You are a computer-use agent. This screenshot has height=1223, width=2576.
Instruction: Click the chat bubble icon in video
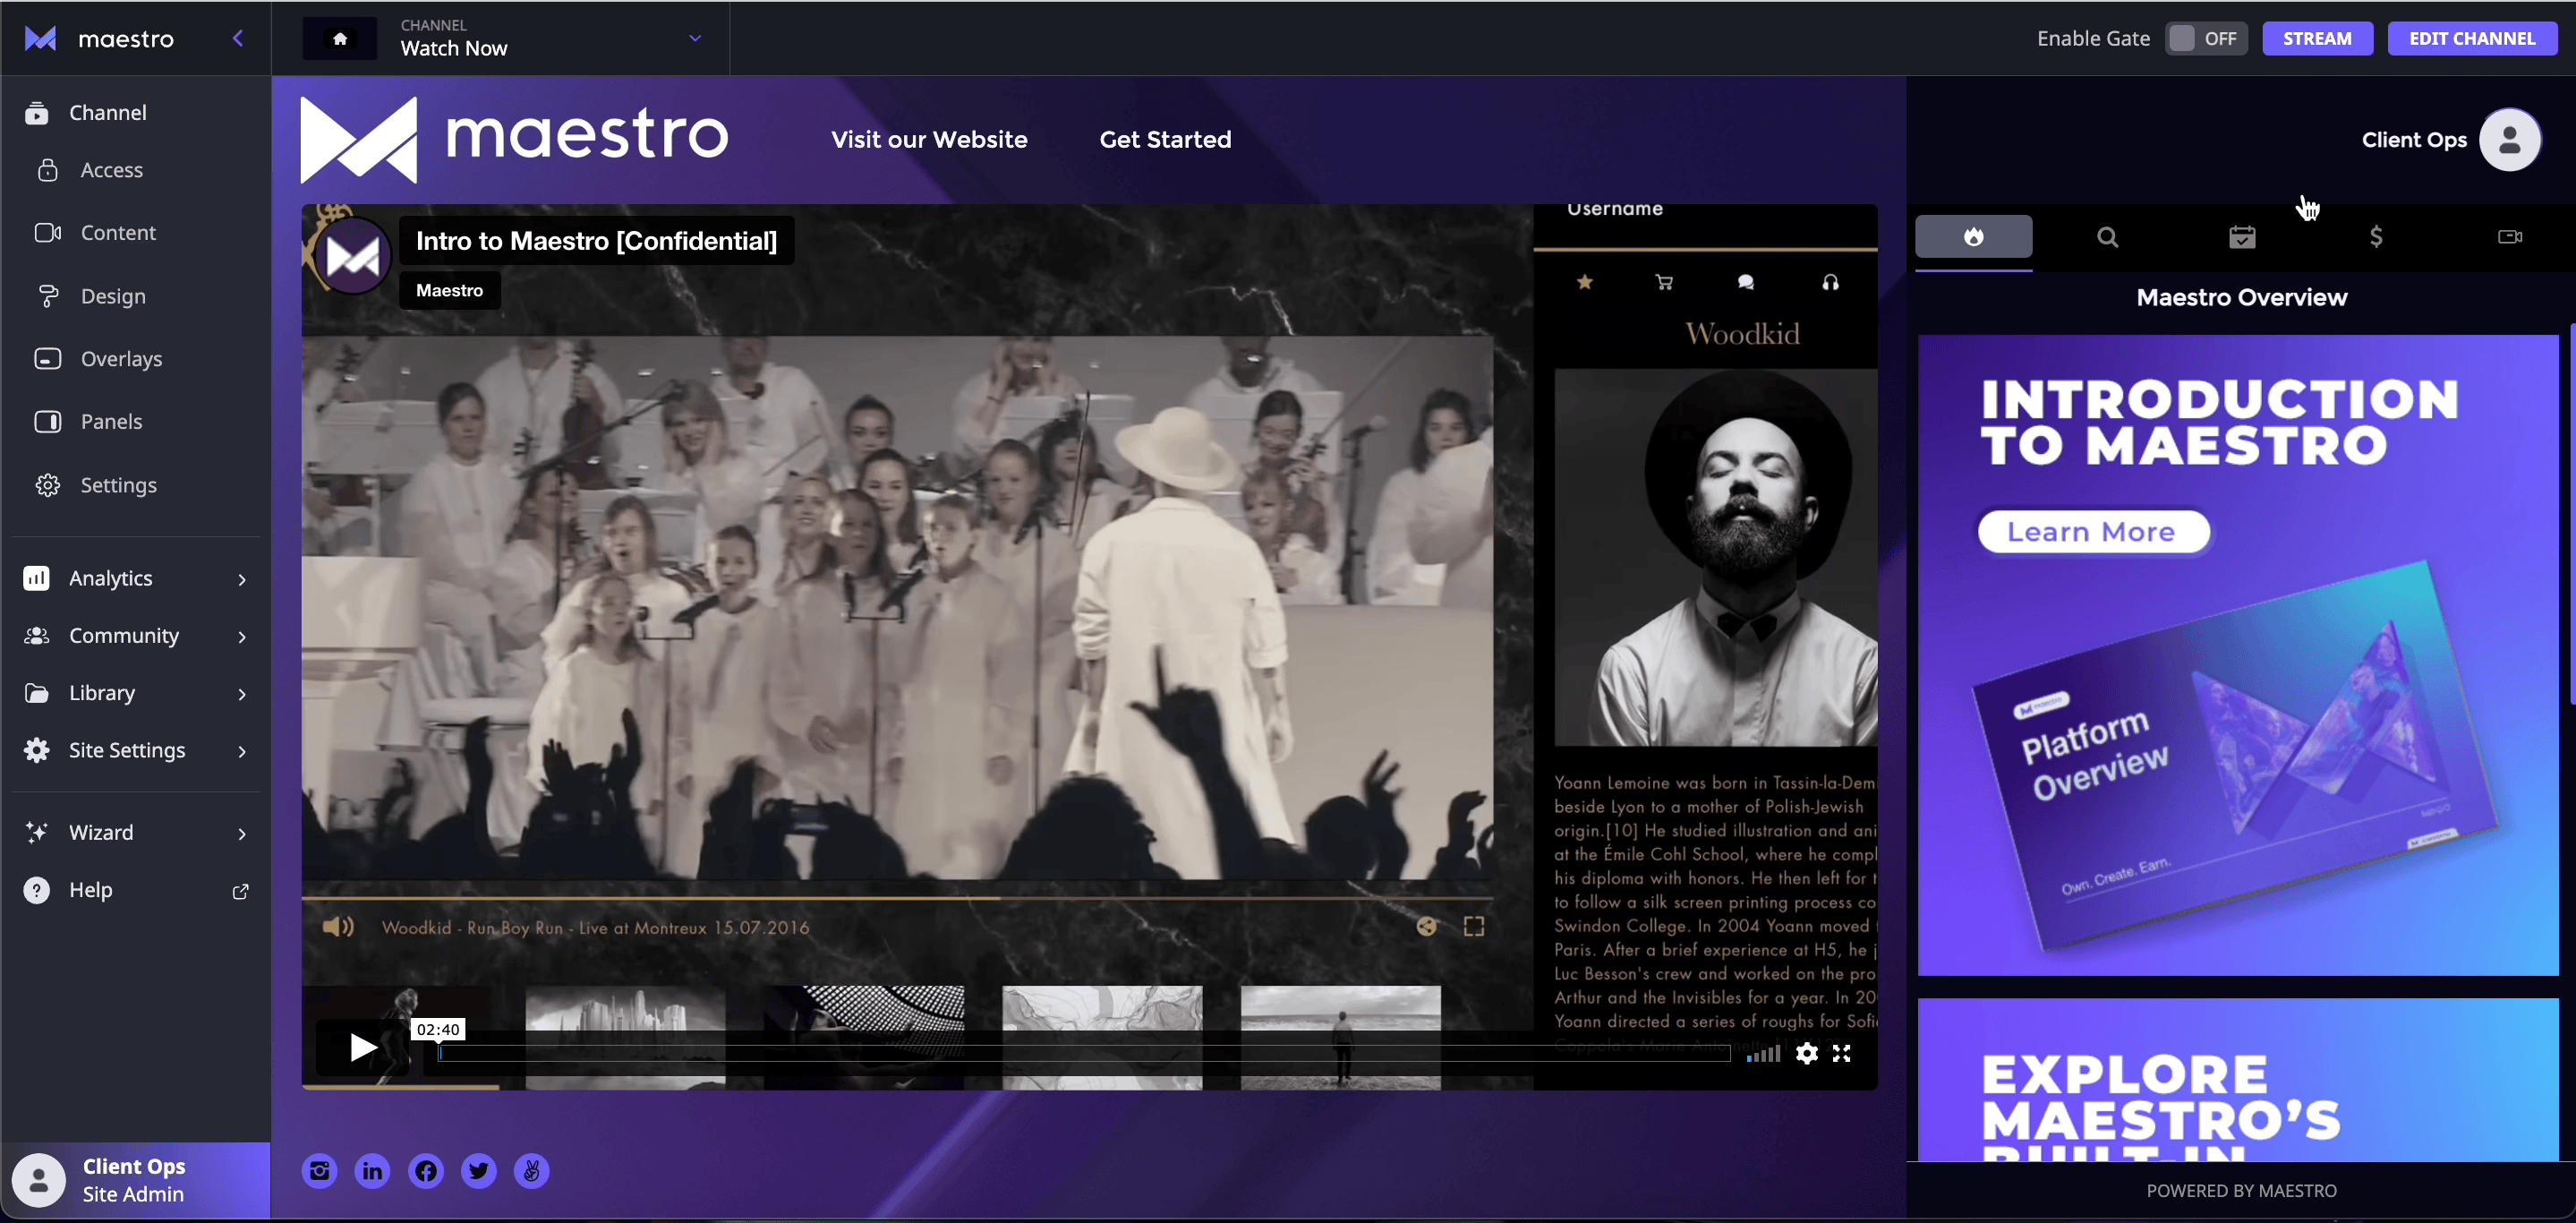[1746, 283]
